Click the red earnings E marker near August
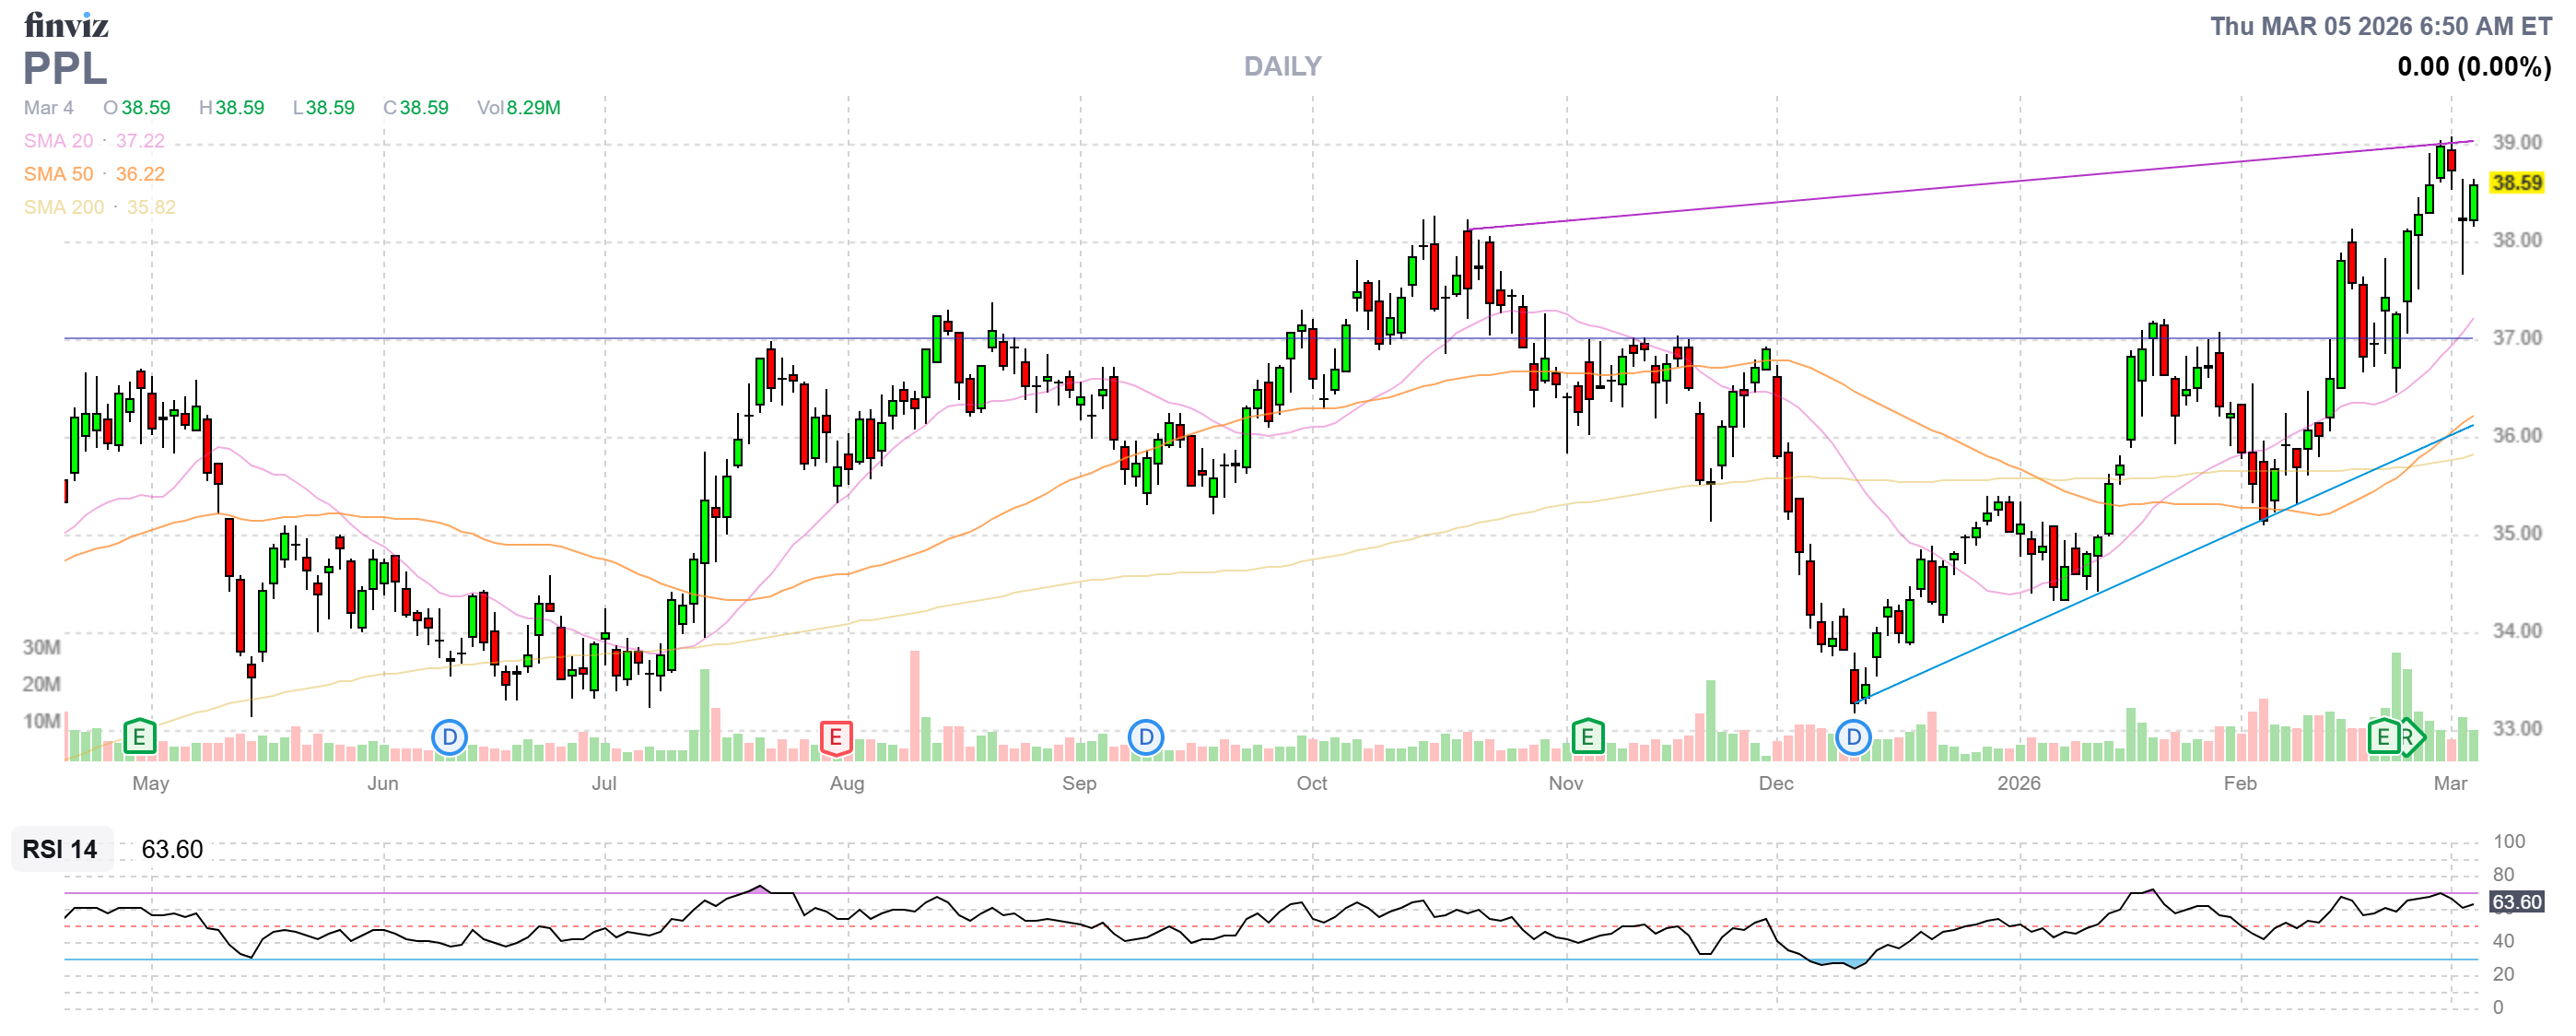The image size is (2576, 1036). tap(835, 738)
